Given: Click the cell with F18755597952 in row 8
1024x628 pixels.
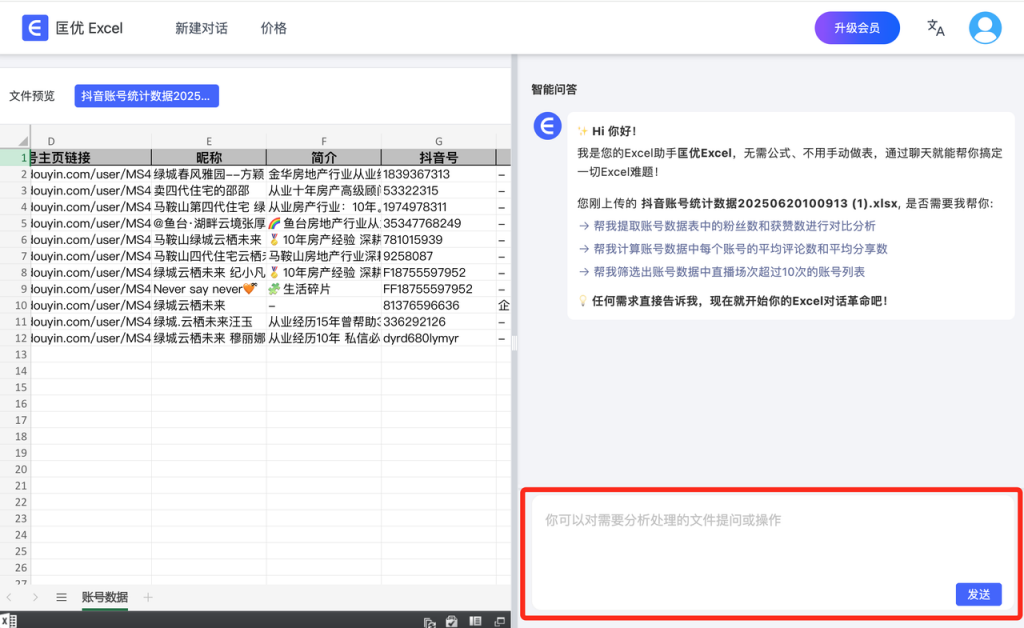Looking at the screenshot, I should pos(439,272).
